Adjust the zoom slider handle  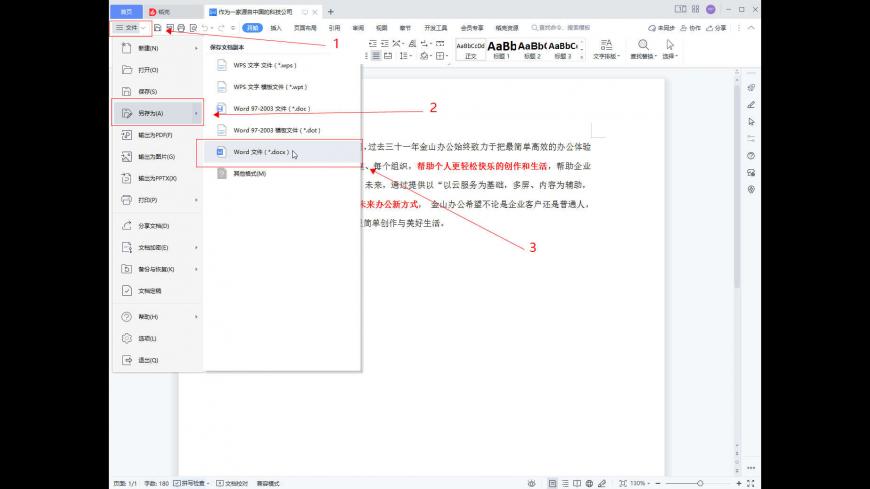[x=700, y=483]
